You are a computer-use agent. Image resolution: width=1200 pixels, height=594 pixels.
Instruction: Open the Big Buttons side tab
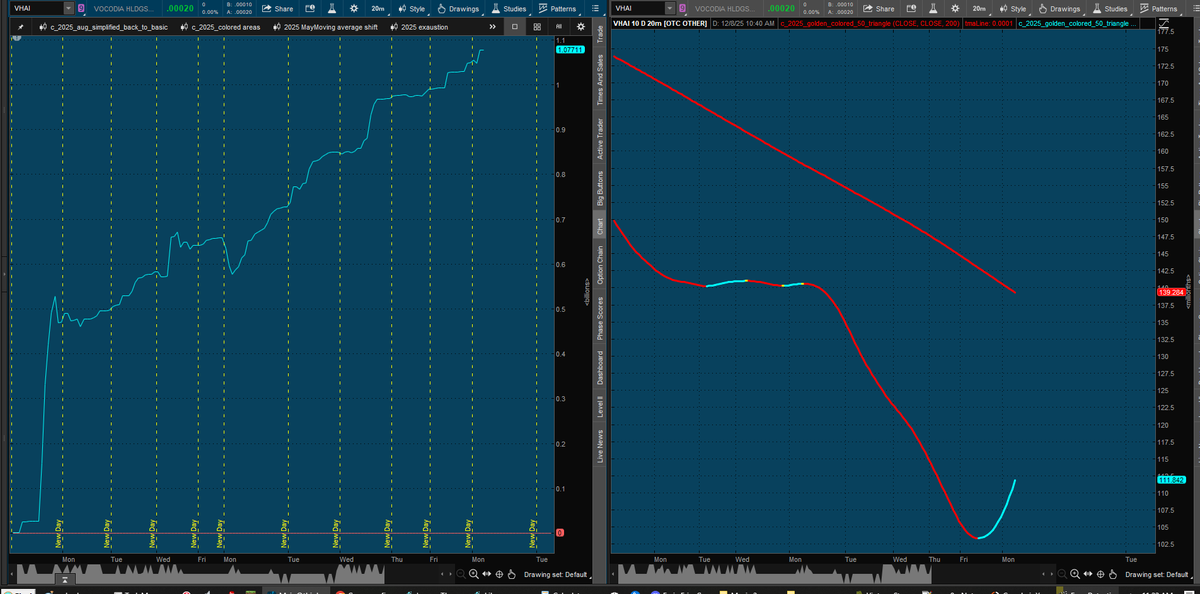pyautogui.click(x=600, y=187)
